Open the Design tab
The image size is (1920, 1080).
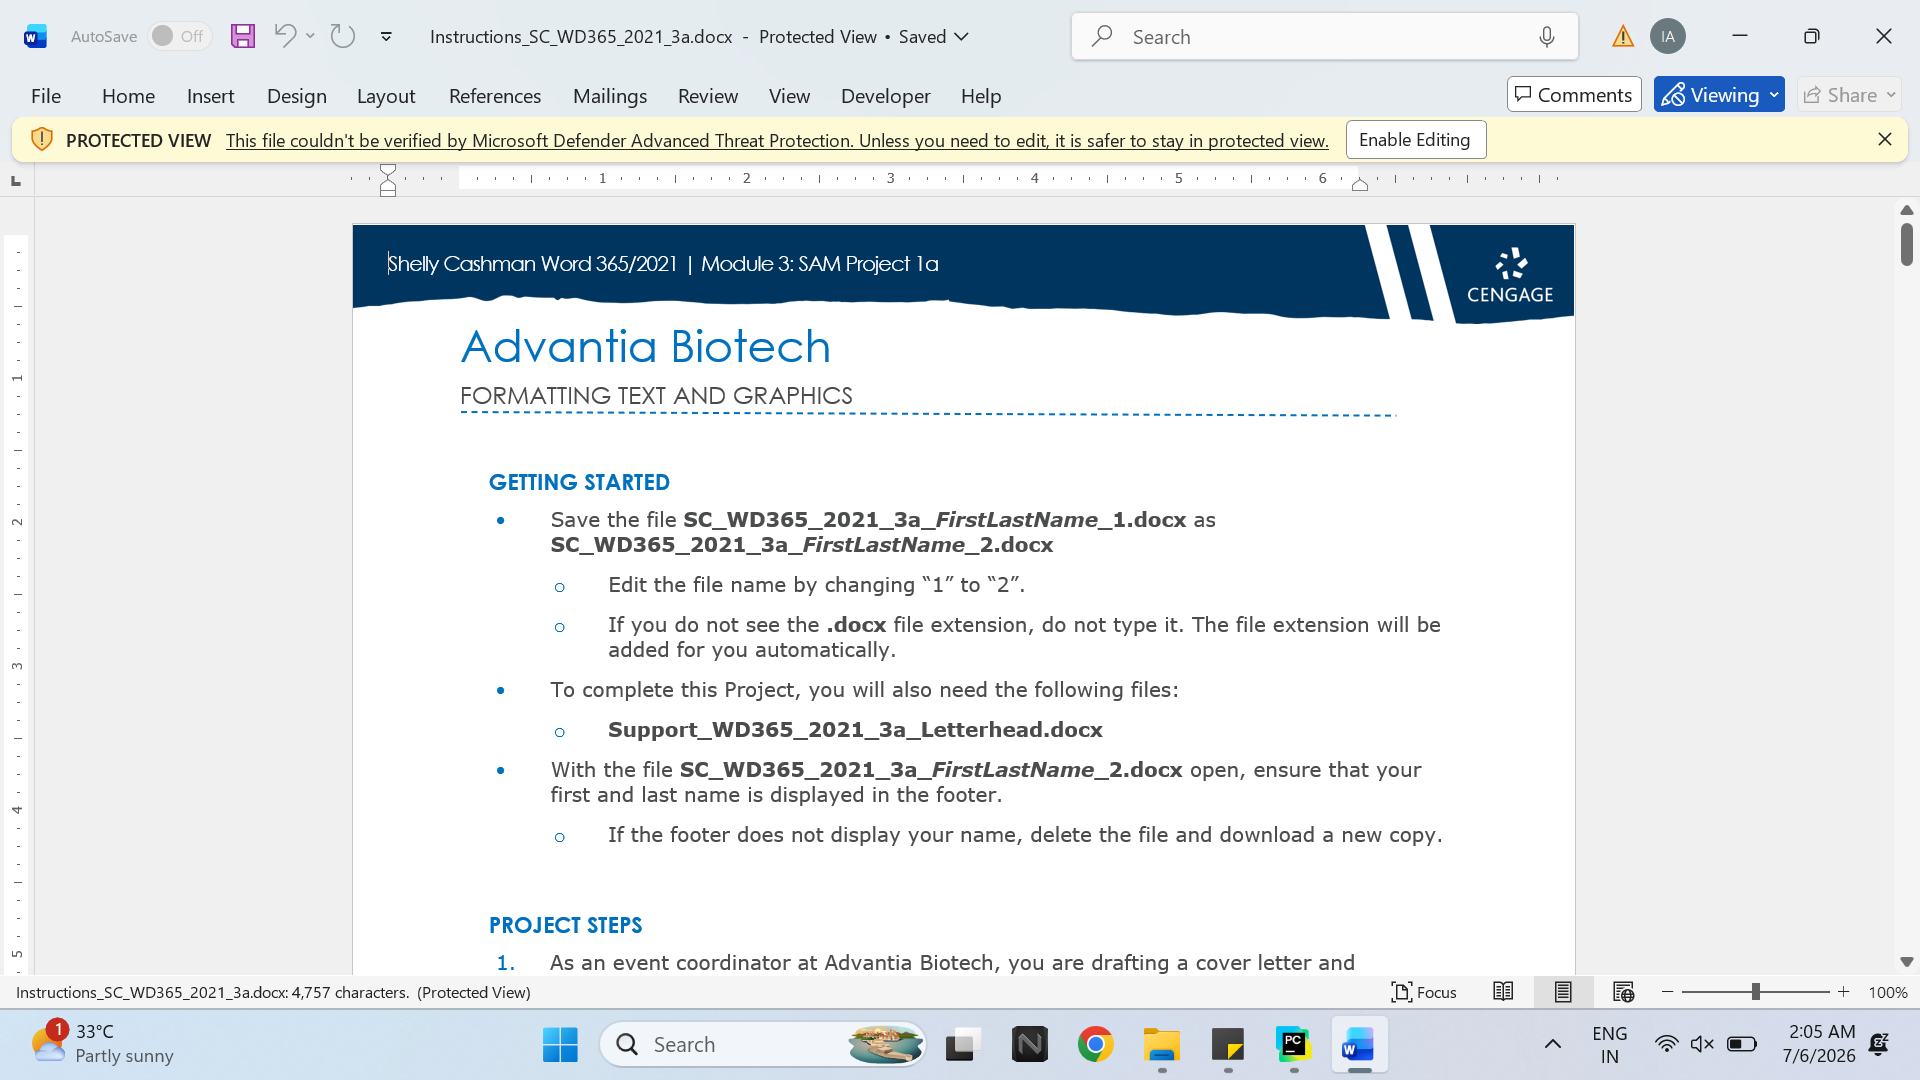(297, 96)
